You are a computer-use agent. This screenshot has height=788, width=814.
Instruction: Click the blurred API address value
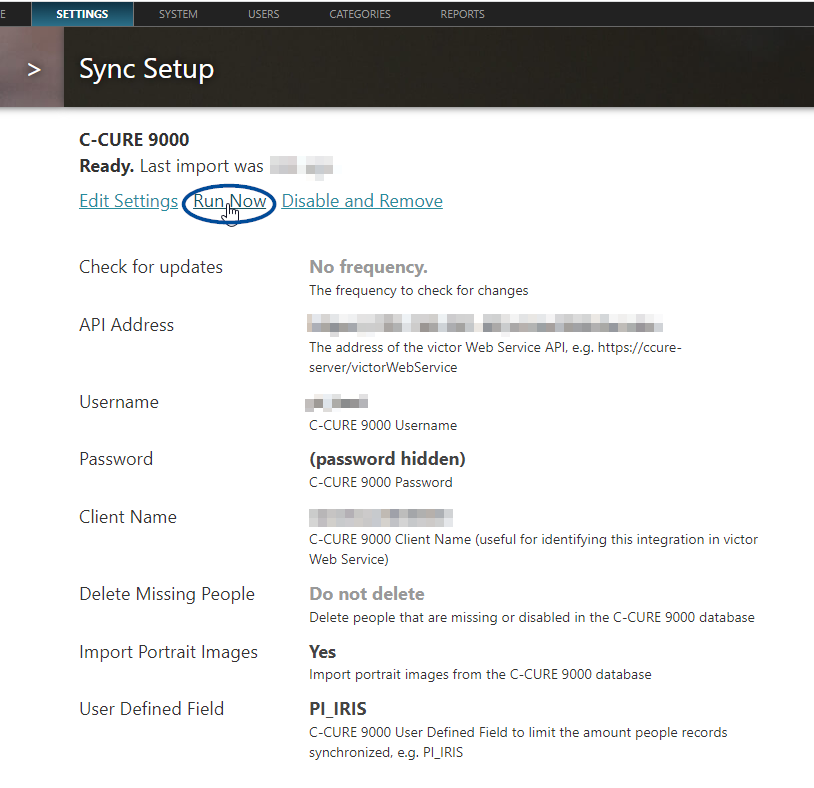(485, 323)
